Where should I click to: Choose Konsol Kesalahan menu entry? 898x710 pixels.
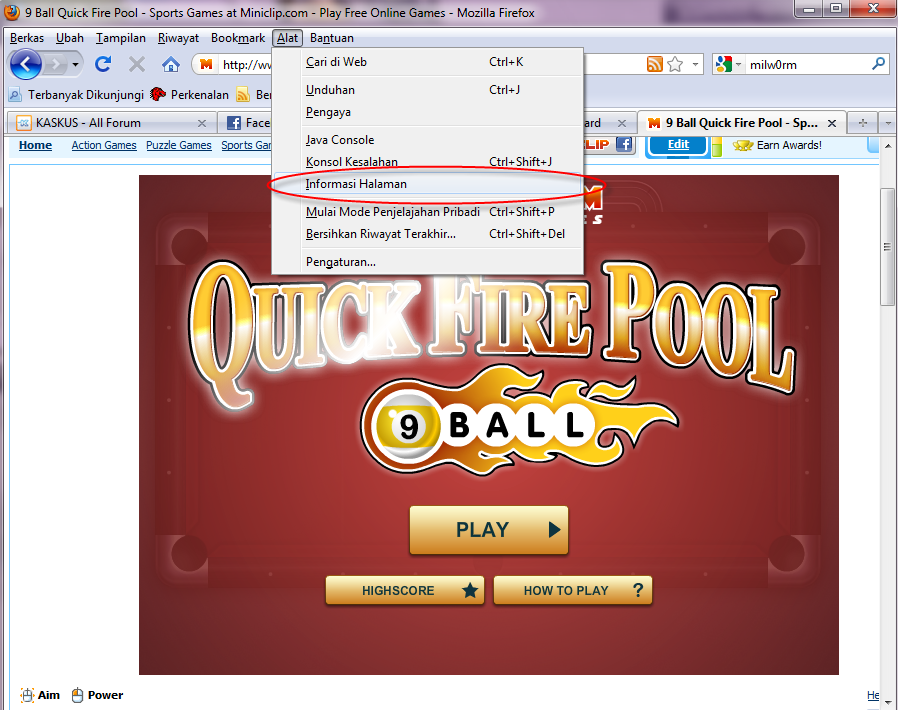(x=427, y=162)
